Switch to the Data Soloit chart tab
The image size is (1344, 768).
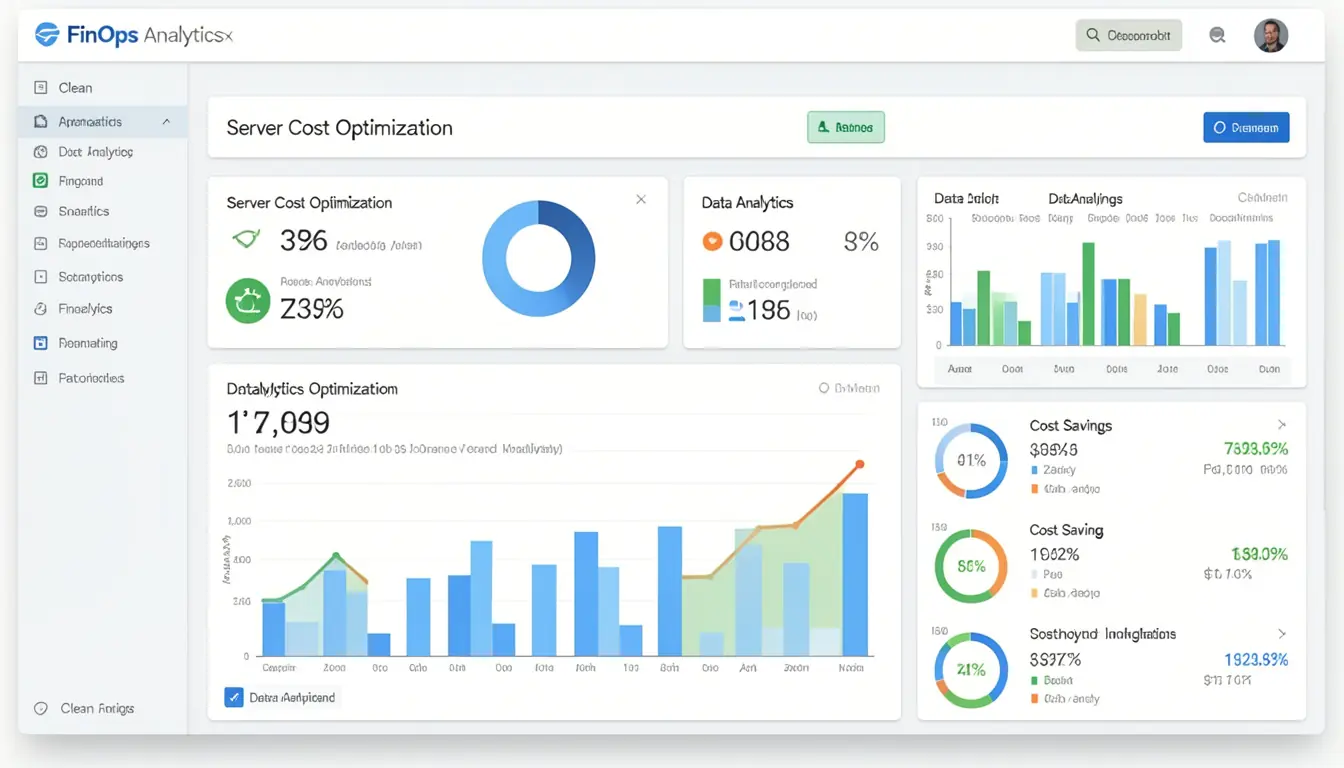(966, 199)
